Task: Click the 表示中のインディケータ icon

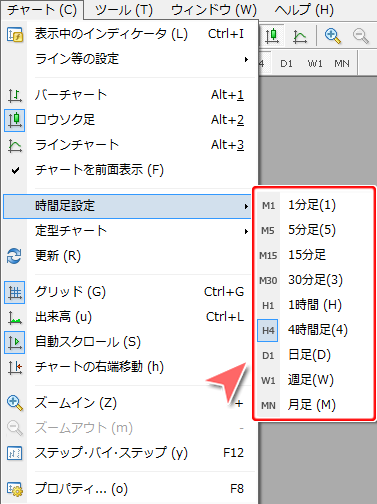Action: coord(15,34)
